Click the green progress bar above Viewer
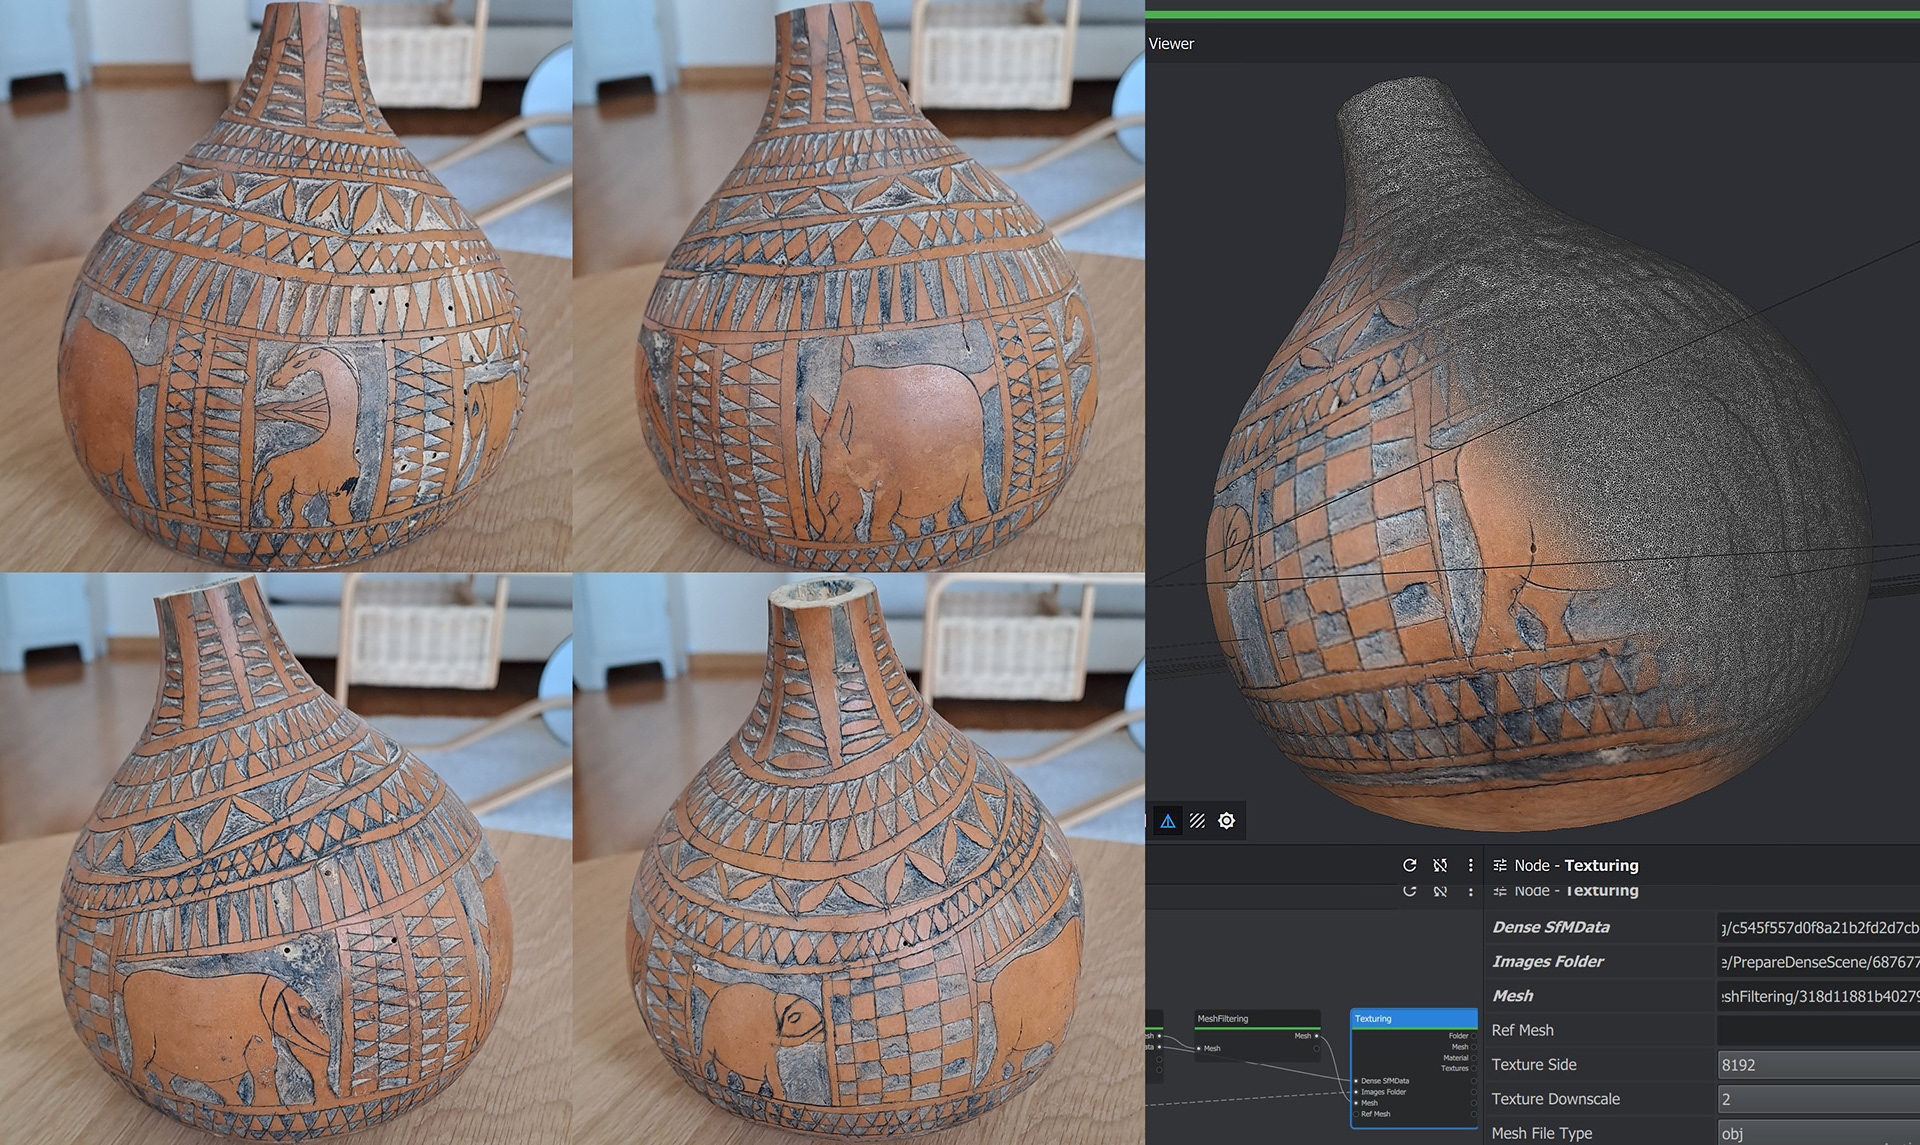 (1532, 14)
